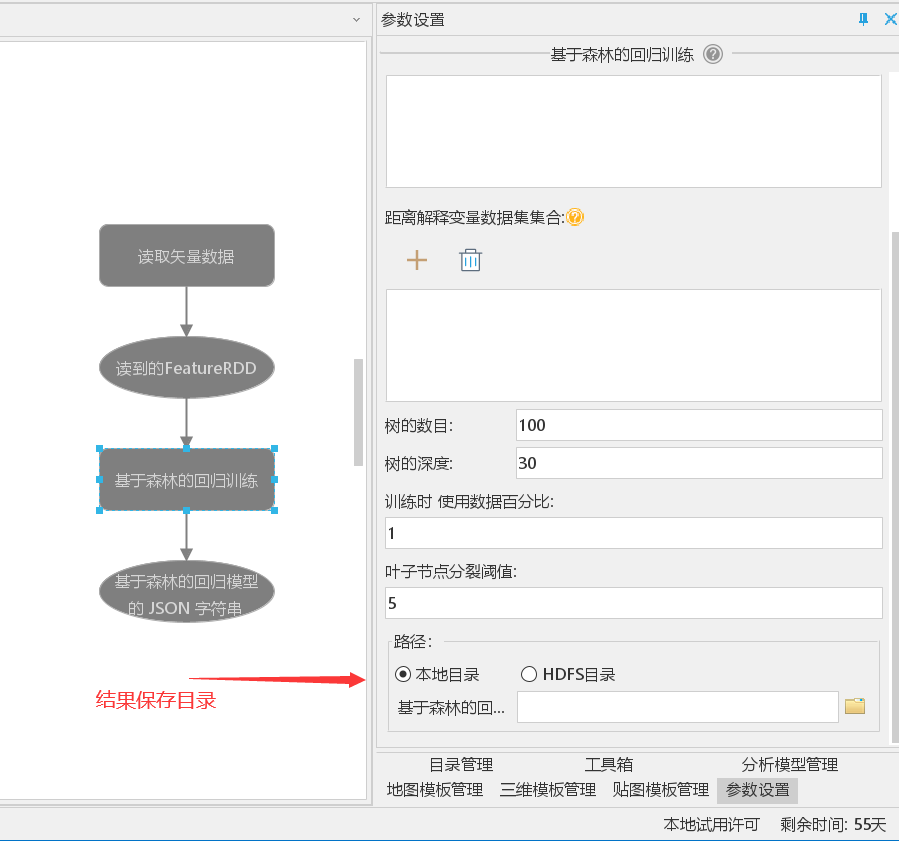Click the 树的数目 input field
This screenshot has width=899, height=841.
[x=699, y=425]
